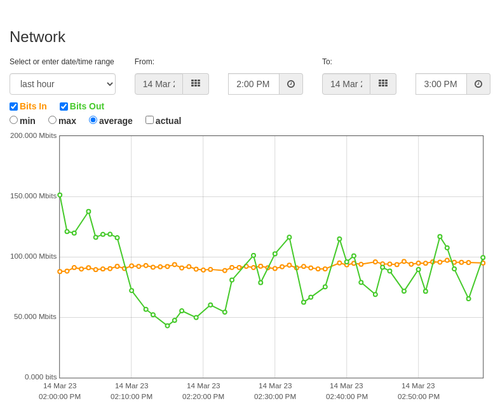Select the max radio button
The image size is (500, 403).
coord(52,120)
